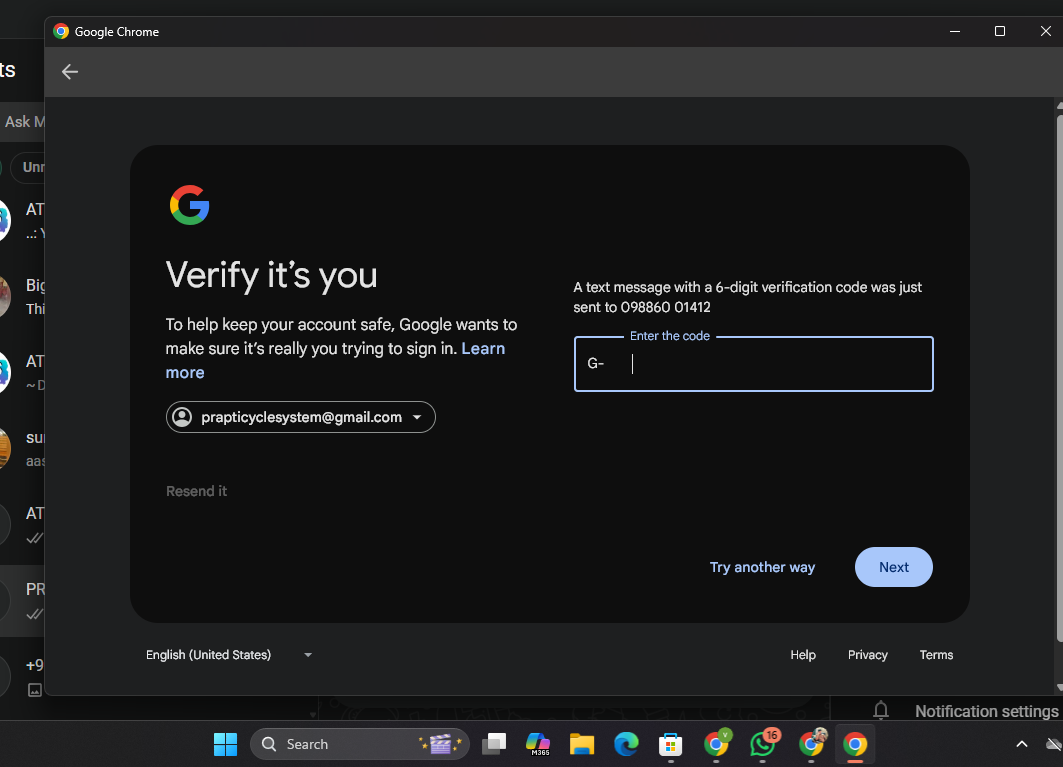This screenshot has width=1063, height=767.
Task: Open the prapticyclesystem@gmail.com account selector
Action: pos(300,417)
